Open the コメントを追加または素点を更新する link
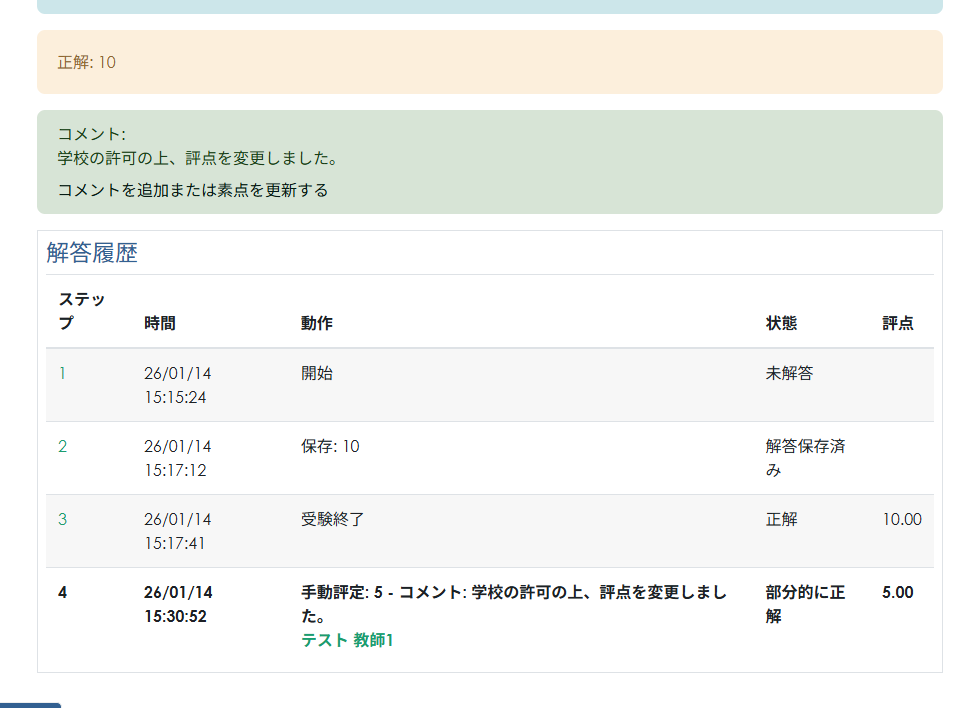Viewport: 968px width, 708px height. coord(192,190)
